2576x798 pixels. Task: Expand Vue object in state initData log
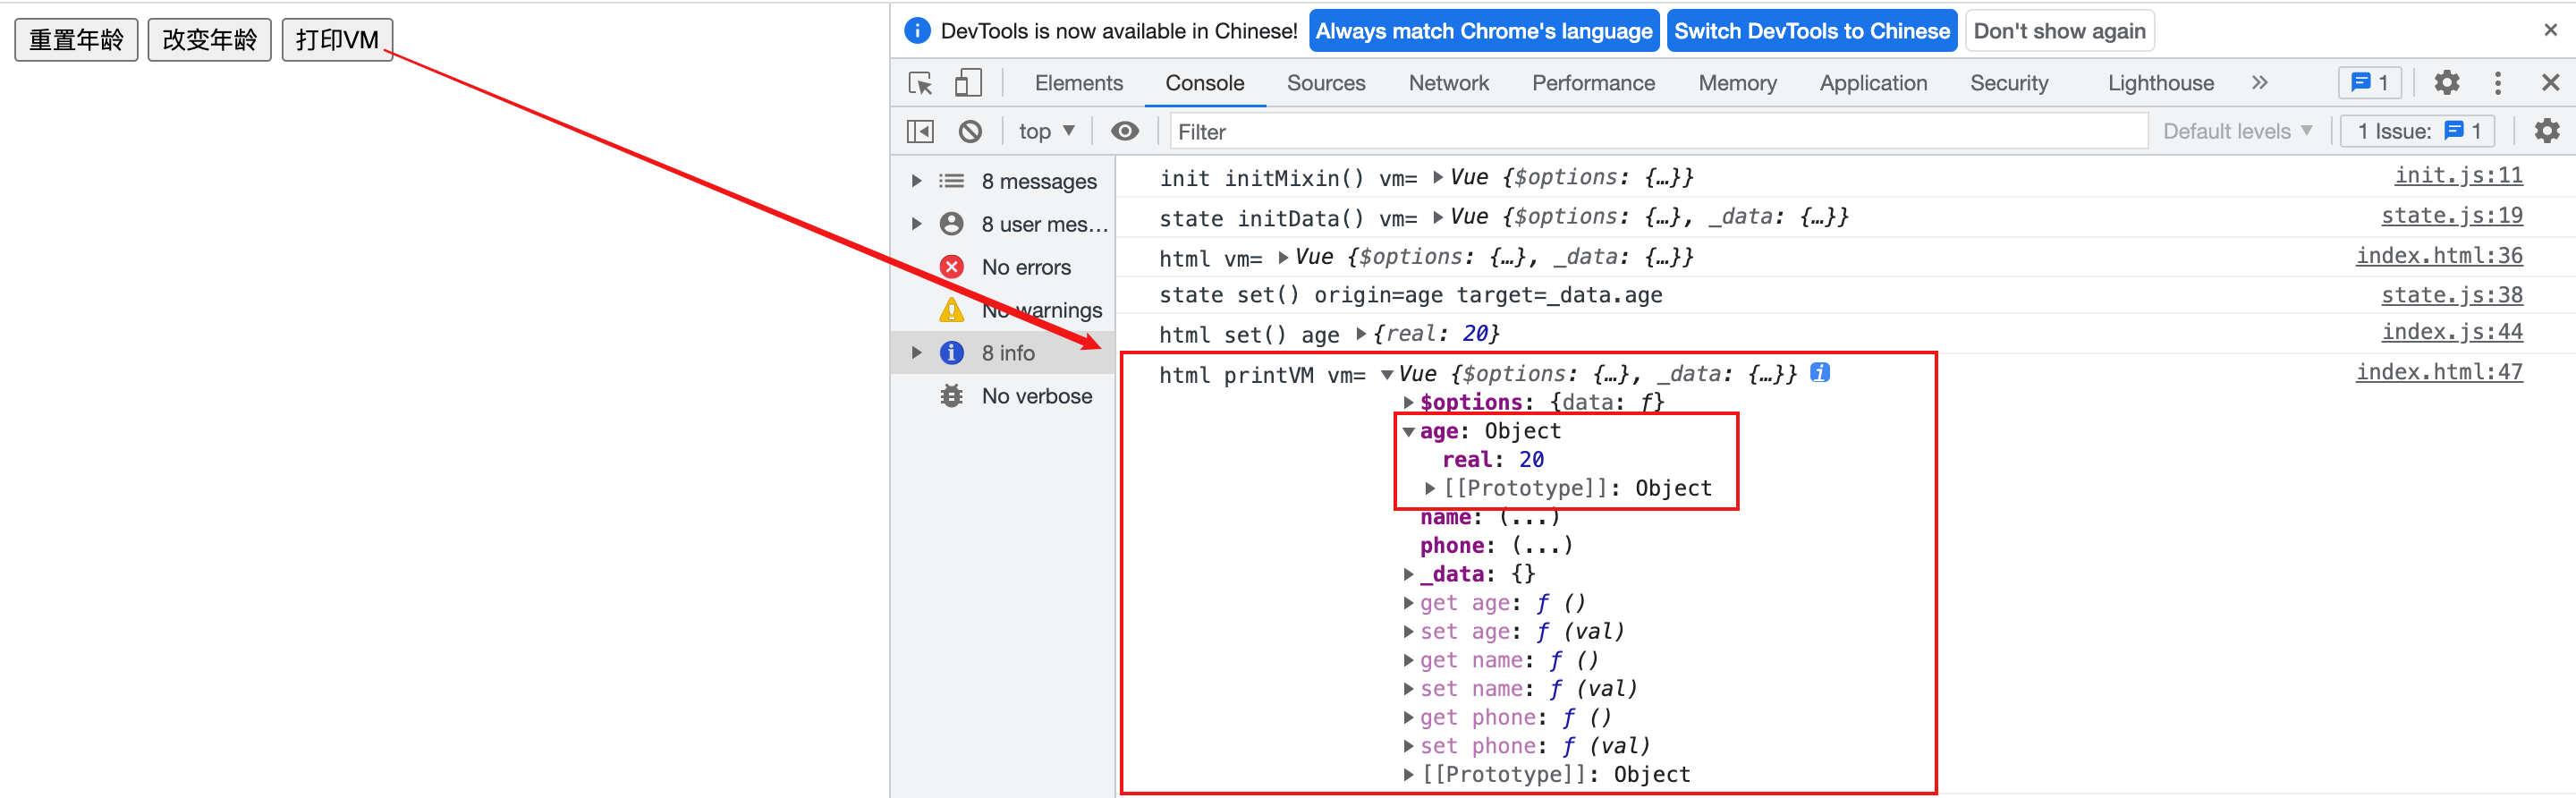[1438, 217]
